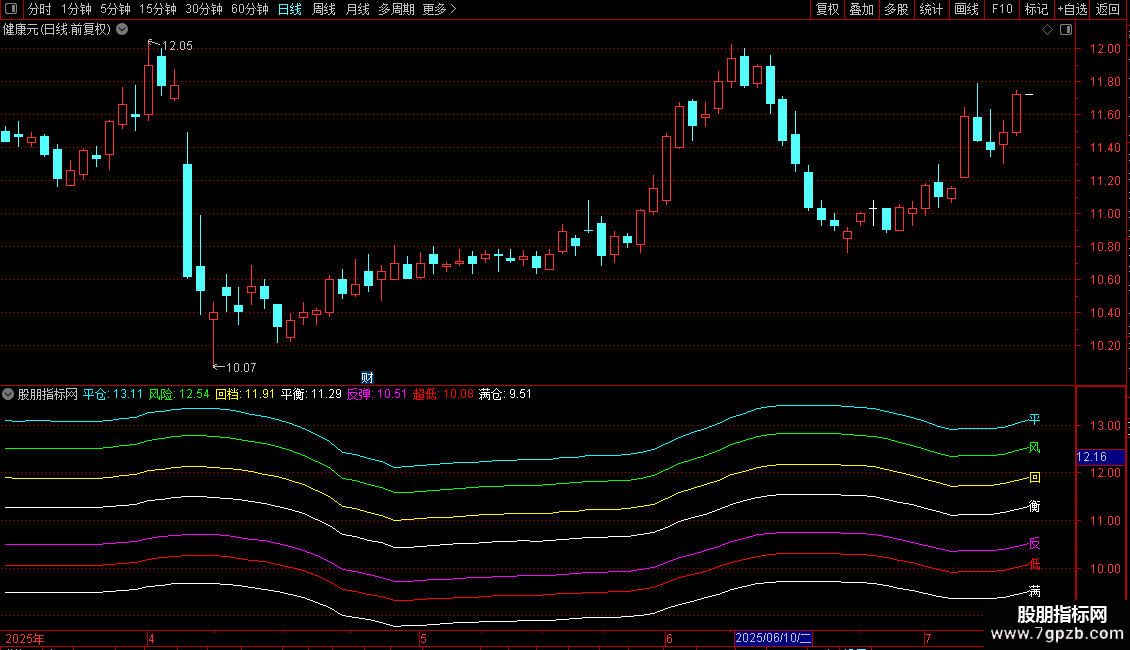Click the 衡 label on white line
Viewport: 1130px width, 650px height.
(1034, 506)
